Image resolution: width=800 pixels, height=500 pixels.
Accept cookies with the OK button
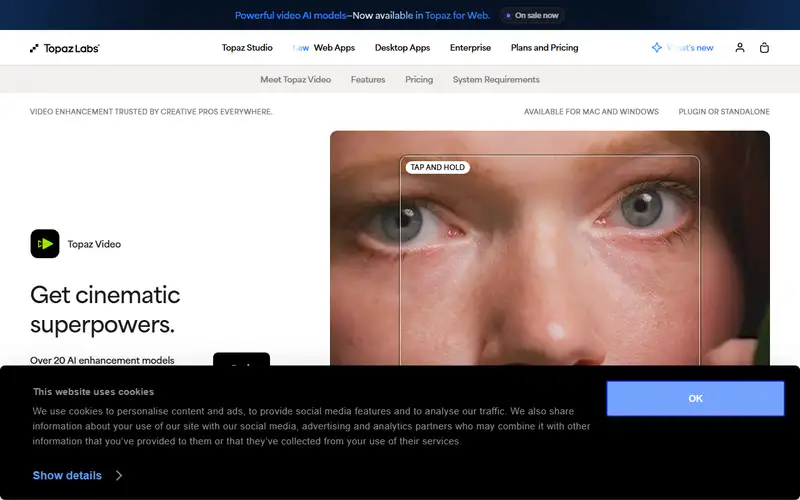(x=695, y=398)
